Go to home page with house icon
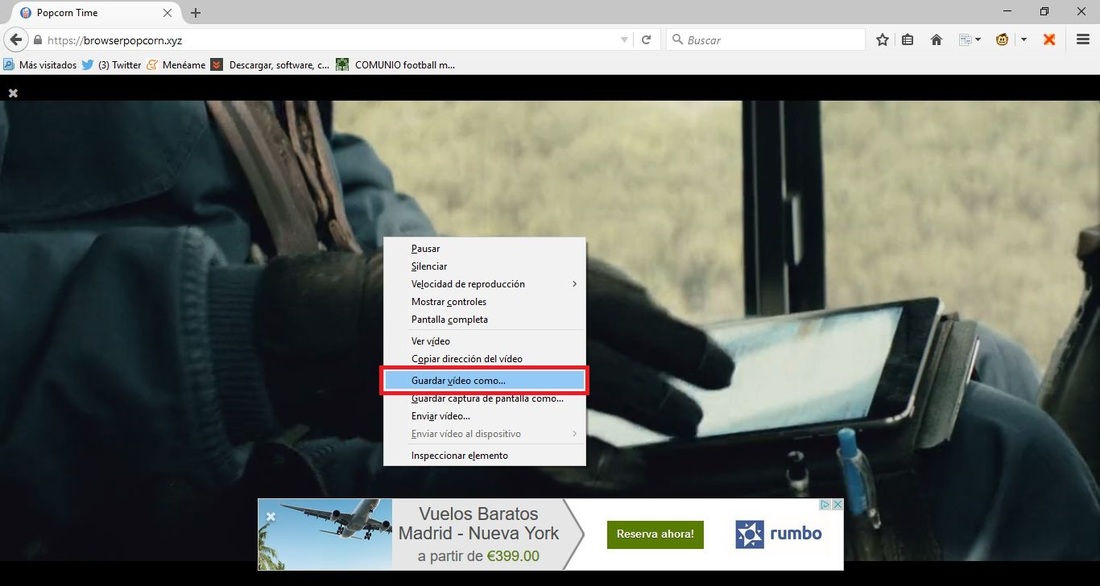Viewport: 1100px width, 586px height. [936, 40]
